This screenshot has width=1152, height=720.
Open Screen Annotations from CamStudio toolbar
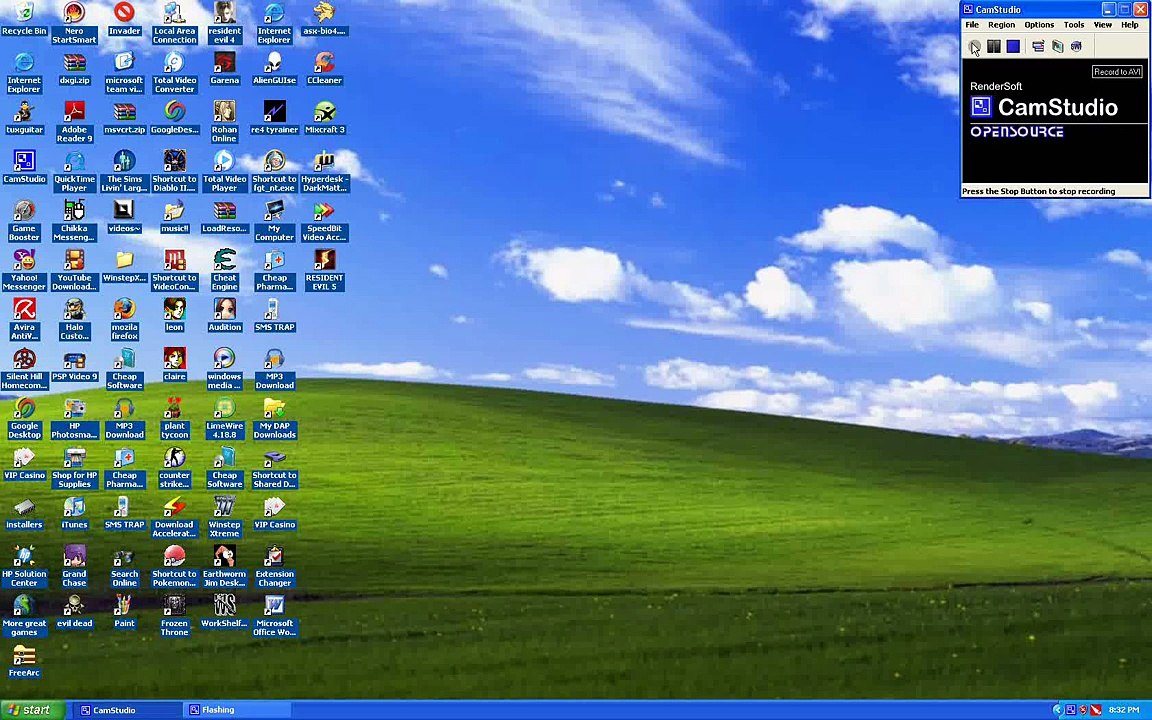coord(1057,46)
